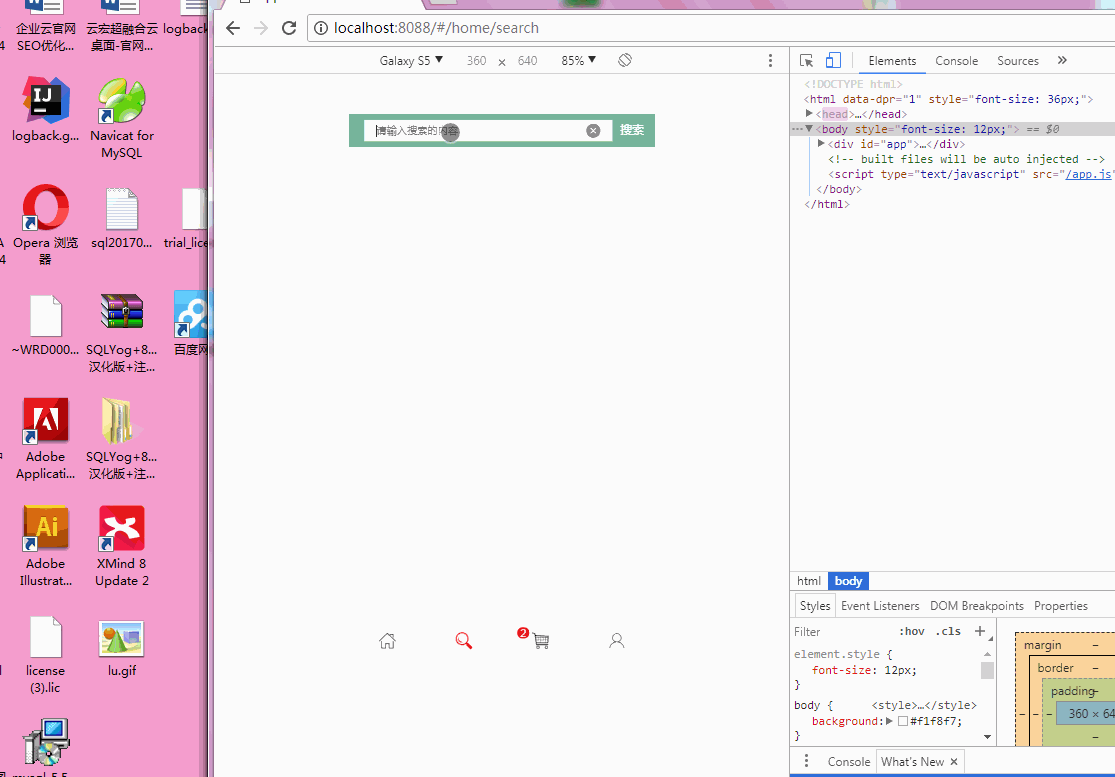This screenshot has height=777, width=1115.
Task: Toggle the device toolbar icon in DevTools
Action: click(833, 61)
